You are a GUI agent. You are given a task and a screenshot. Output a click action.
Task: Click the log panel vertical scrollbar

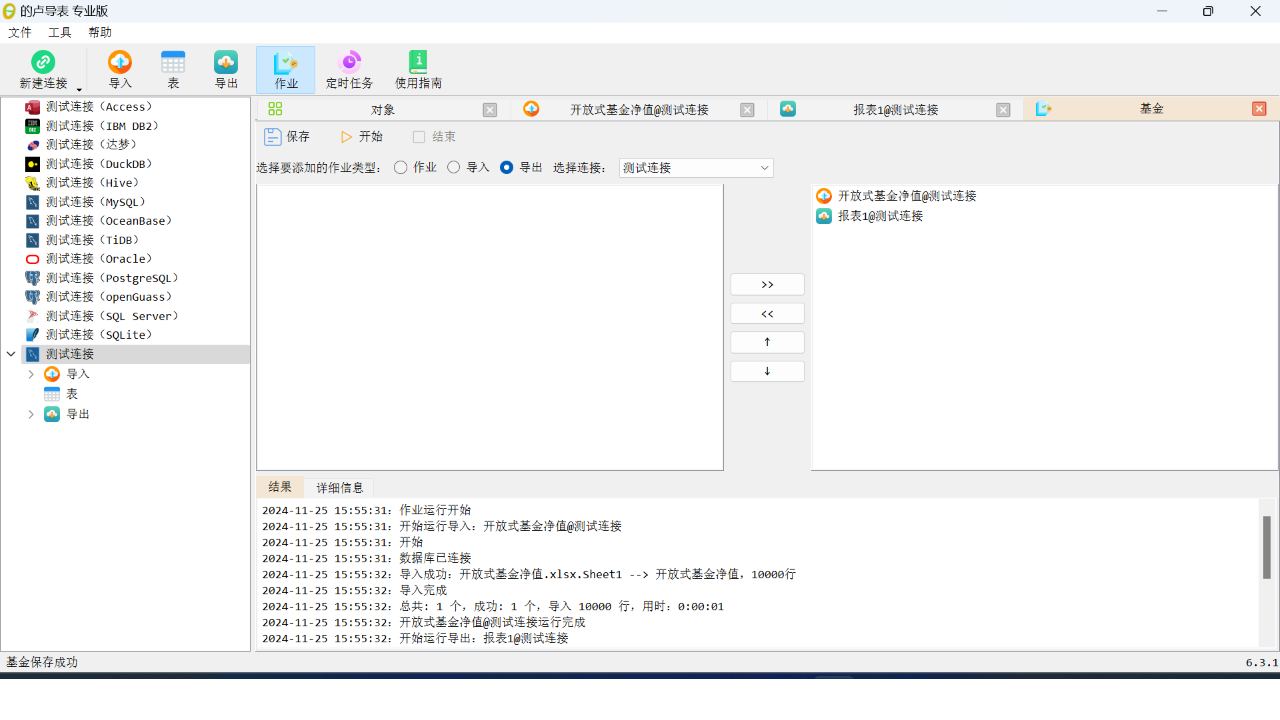(x=1267, y=547)
